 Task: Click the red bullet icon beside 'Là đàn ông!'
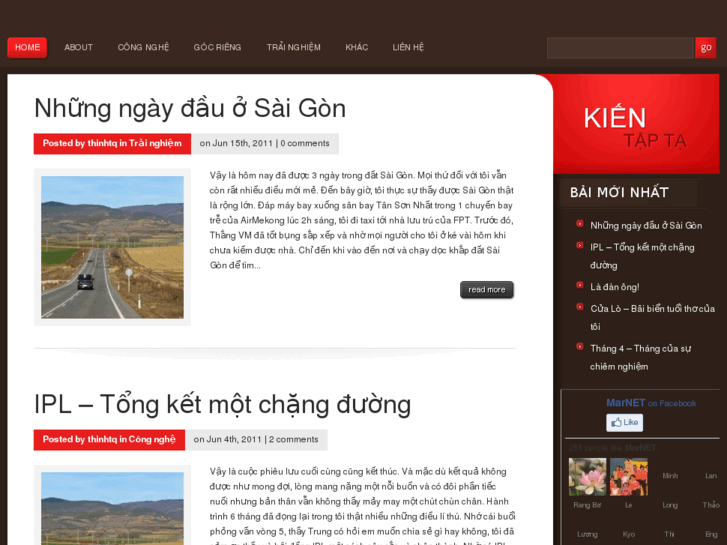[x=580, y=285]
